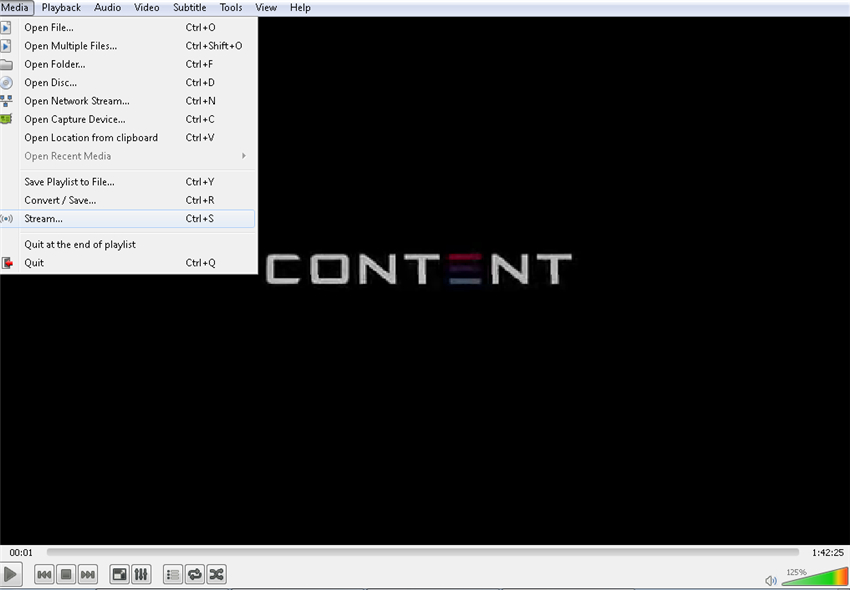Seek within the playback progress bar
This screenshot has width=850, height=590.
(x=422, y=552)
